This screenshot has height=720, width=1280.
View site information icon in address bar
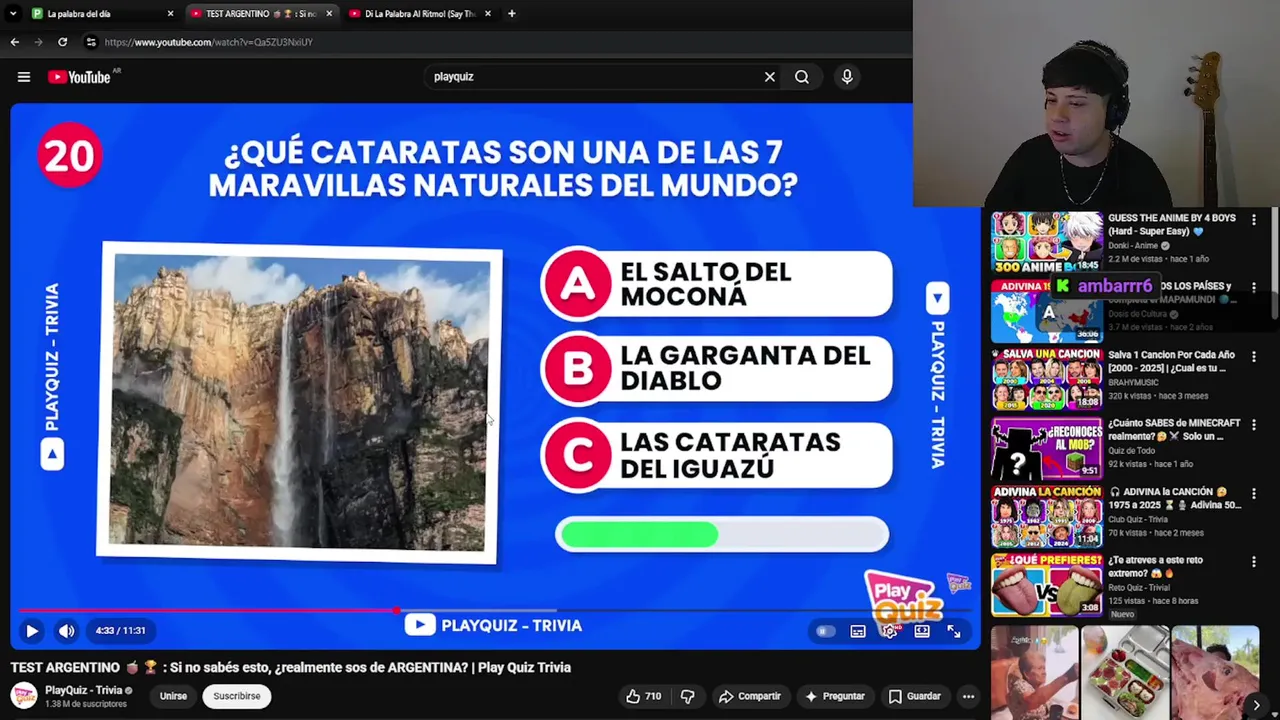click(91, 42)
